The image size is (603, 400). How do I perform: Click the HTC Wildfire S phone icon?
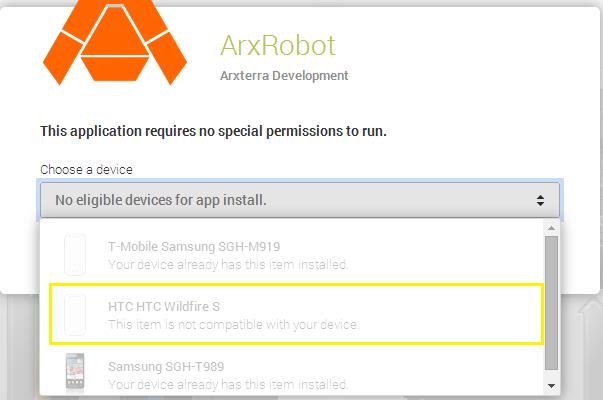(x=75, y=315)
